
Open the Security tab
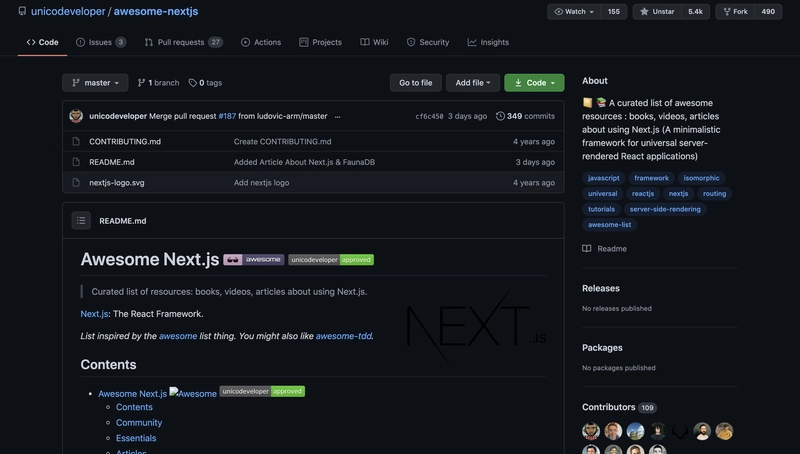tap(428, 42)
